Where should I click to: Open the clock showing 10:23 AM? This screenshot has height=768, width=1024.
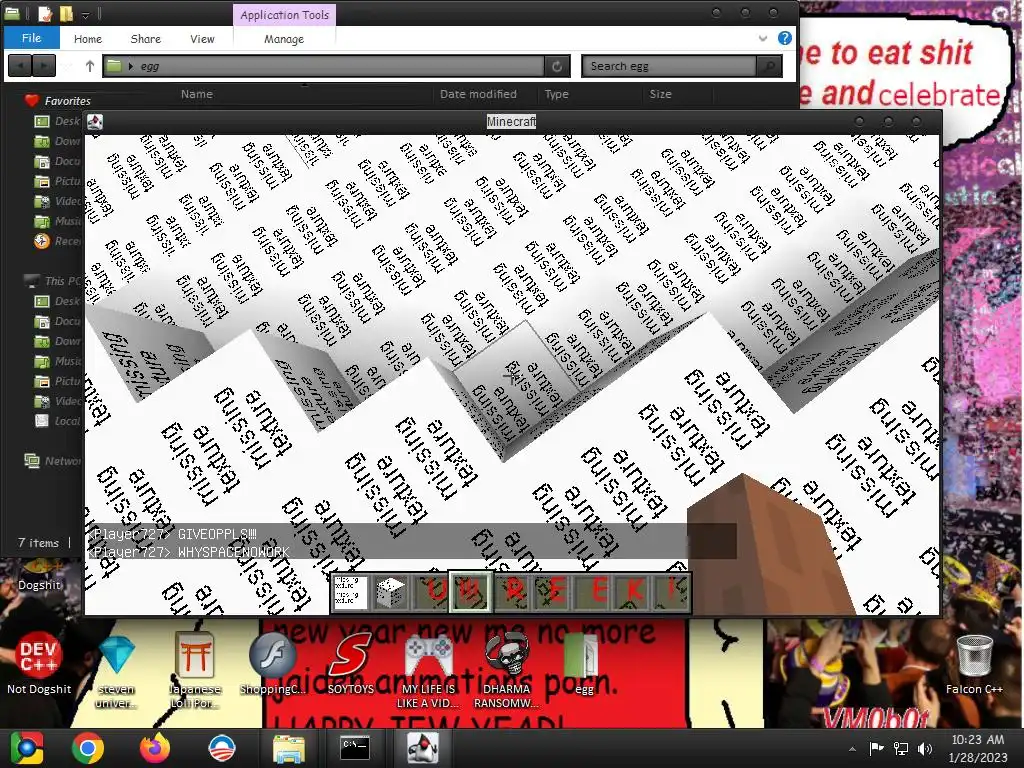tap(977, 748)
